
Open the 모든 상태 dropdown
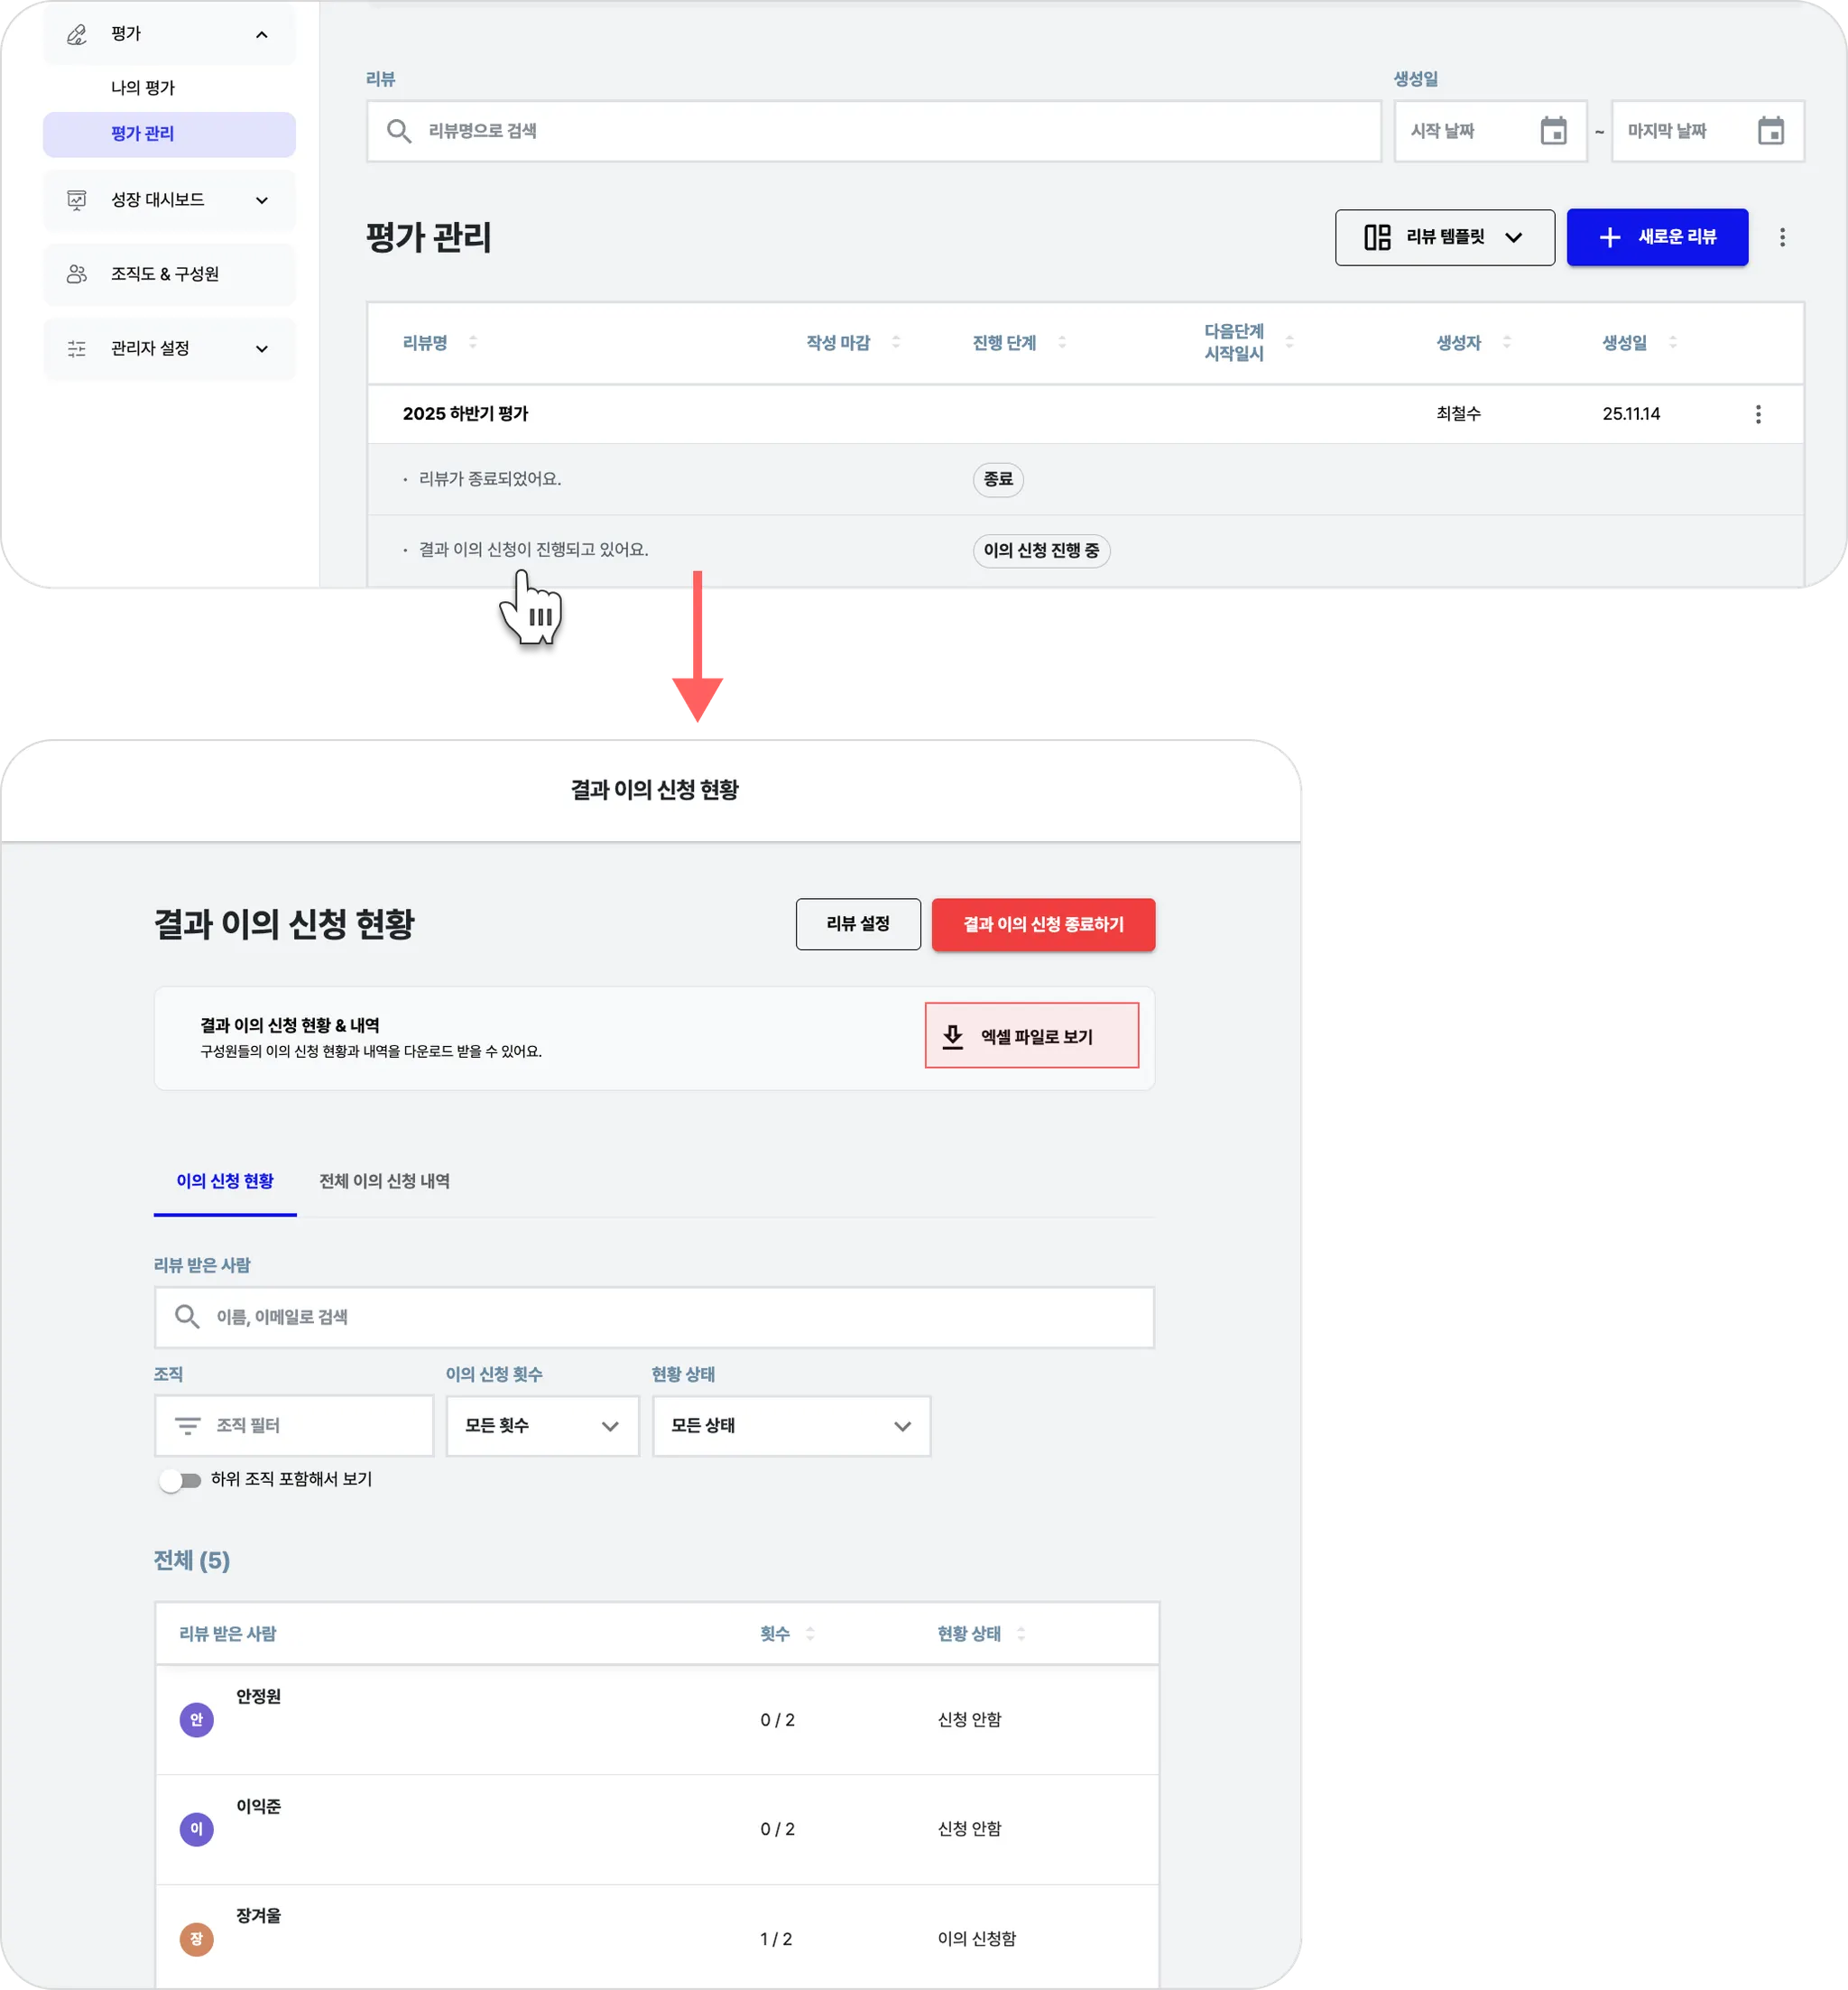[790, 1425]
